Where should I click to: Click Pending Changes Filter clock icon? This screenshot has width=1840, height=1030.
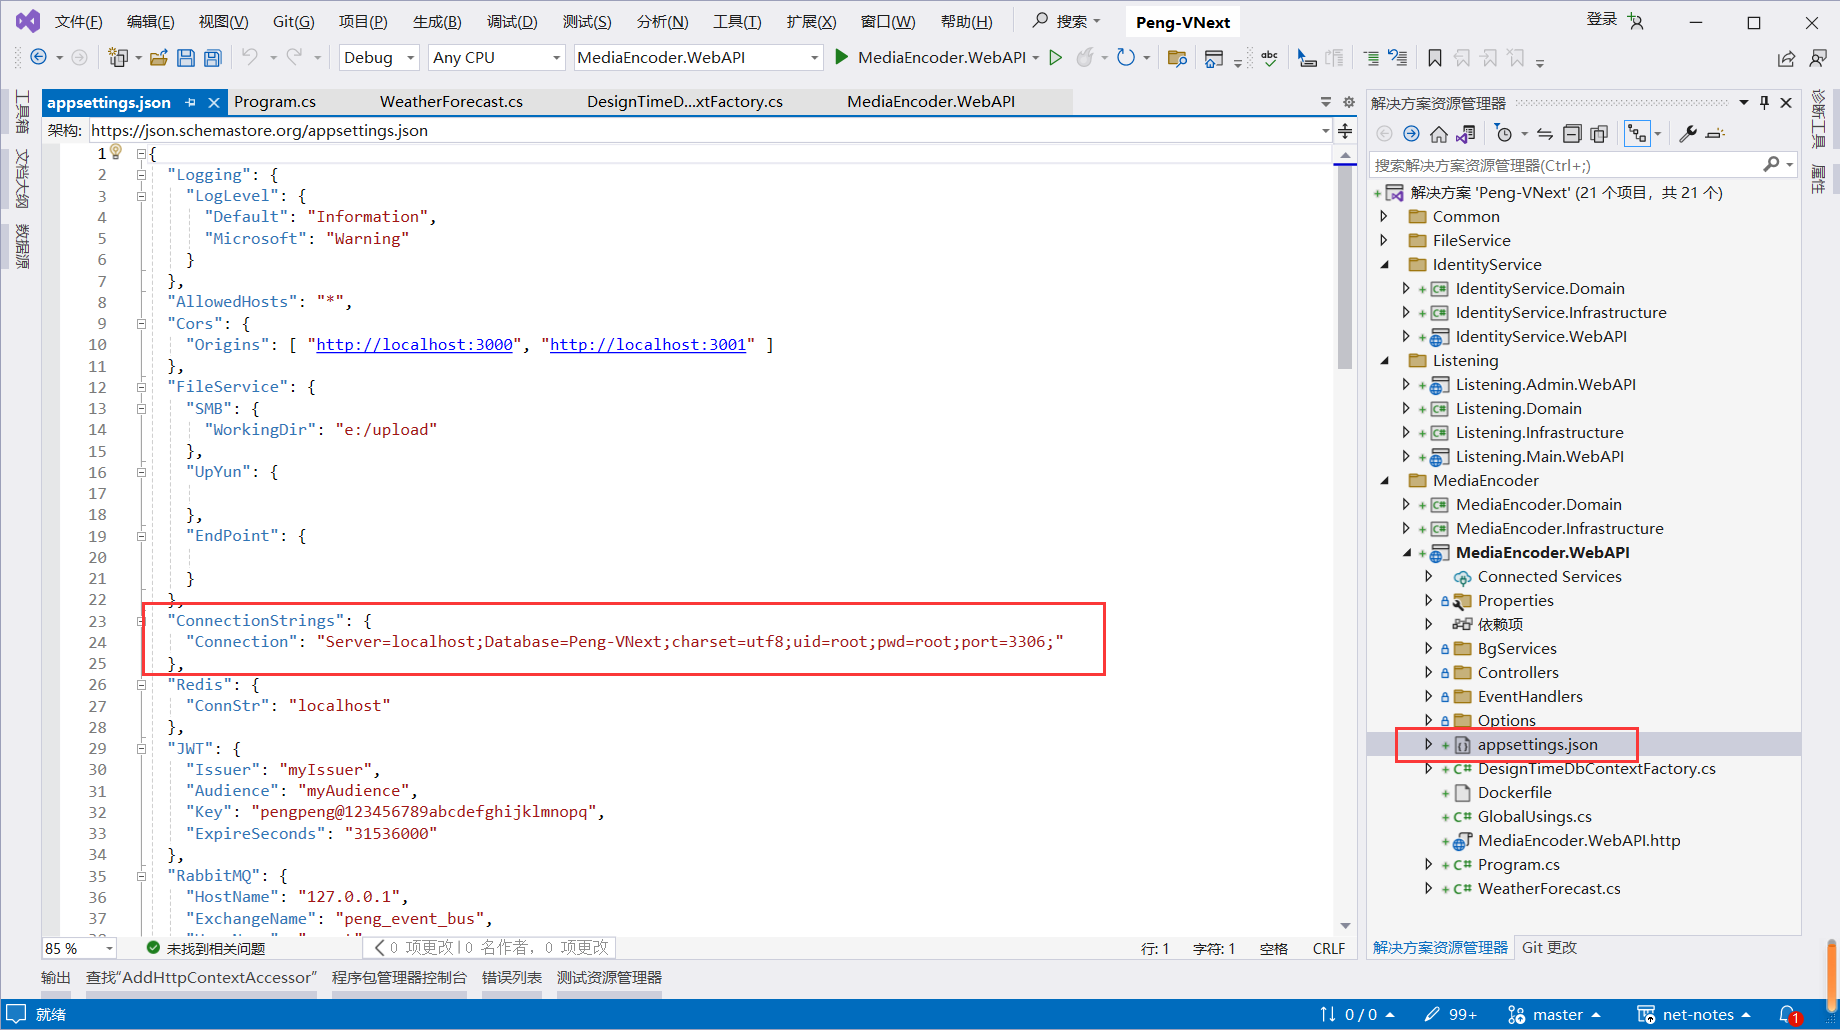click(1503, 134)
